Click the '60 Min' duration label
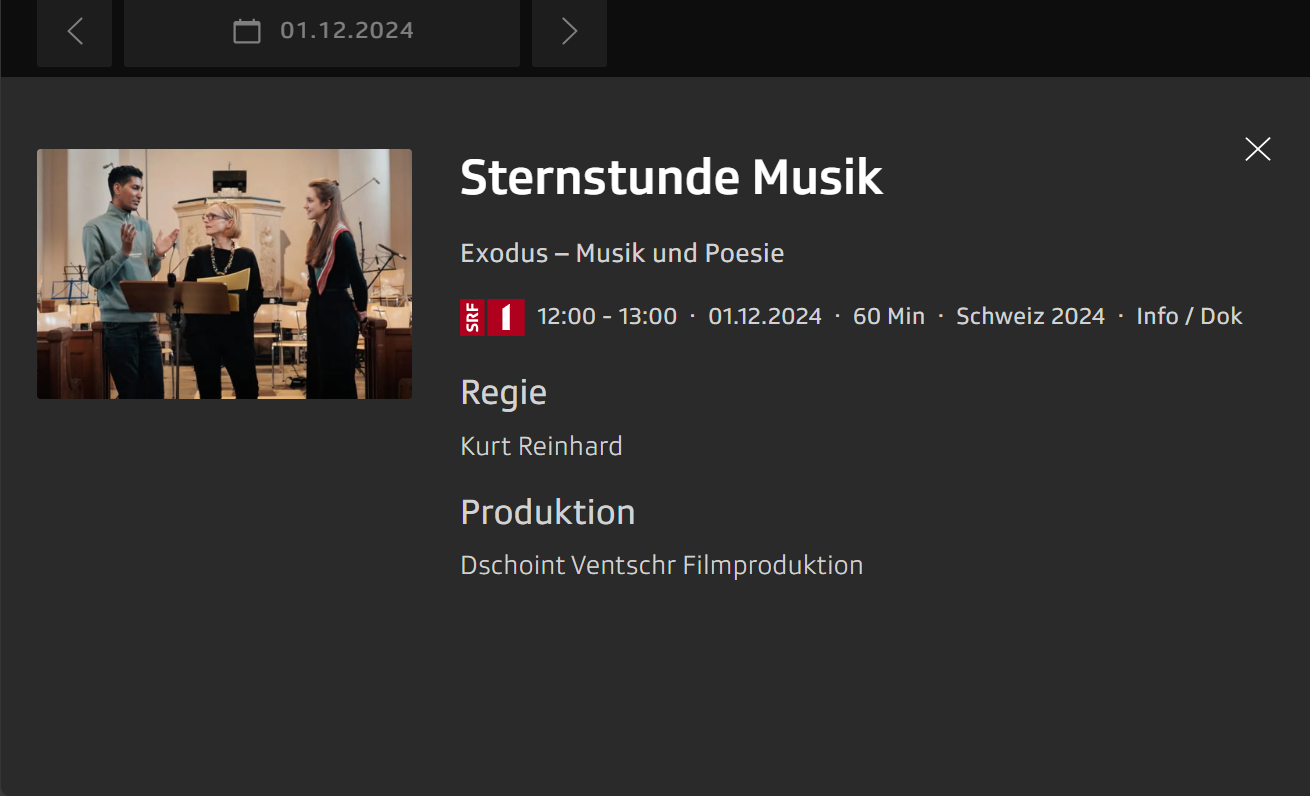Image resolution: width=1310 pixels, height=796 pixels. coord(888,316)
